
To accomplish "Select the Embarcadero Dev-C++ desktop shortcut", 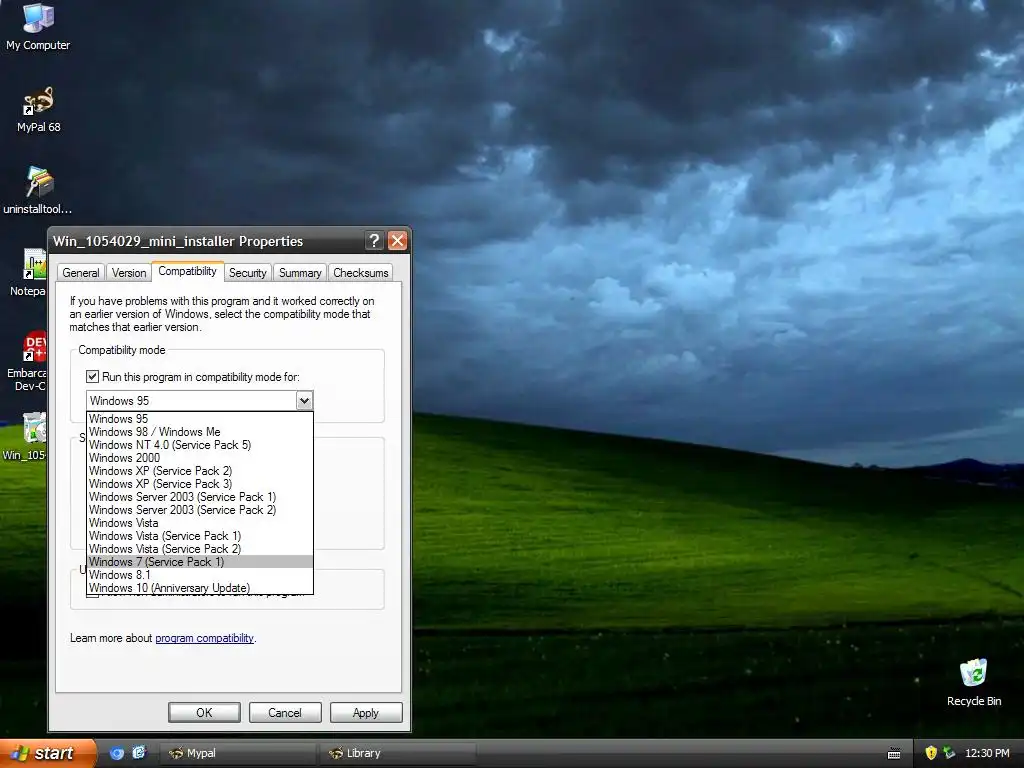I will 27,360.
